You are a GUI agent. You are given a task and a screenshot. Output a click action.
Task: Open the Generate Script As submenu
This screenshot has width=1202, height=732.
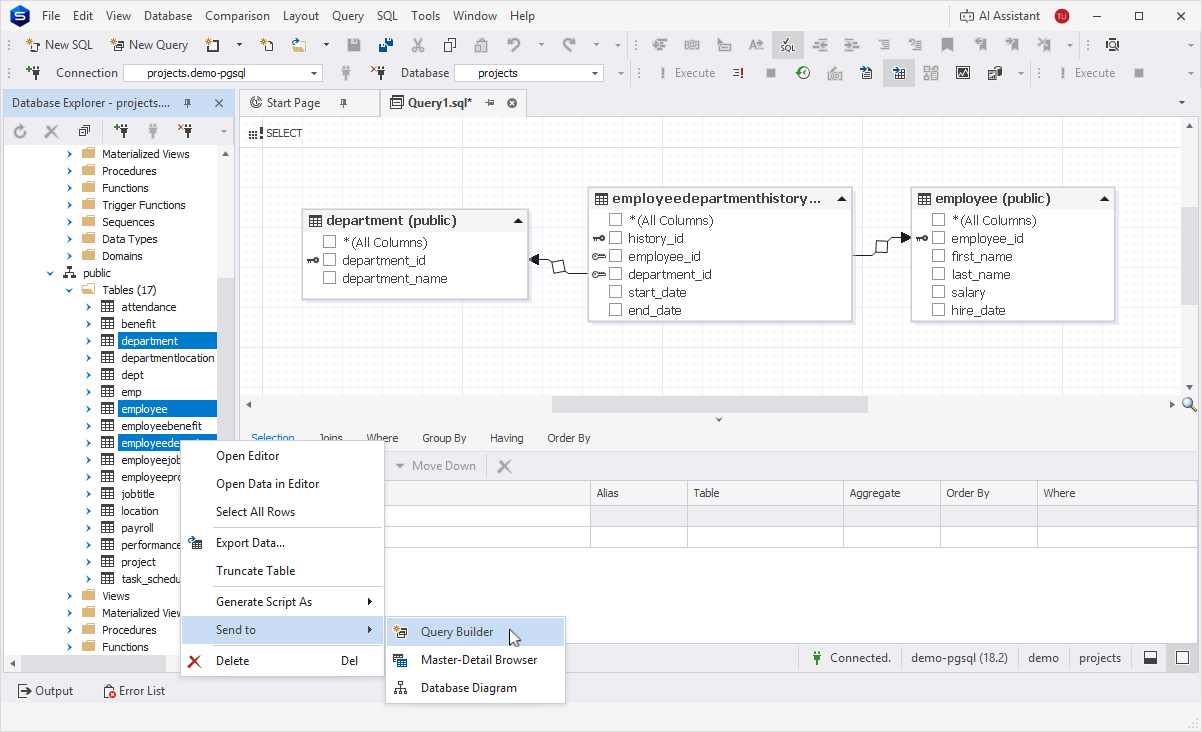[282, 602]
